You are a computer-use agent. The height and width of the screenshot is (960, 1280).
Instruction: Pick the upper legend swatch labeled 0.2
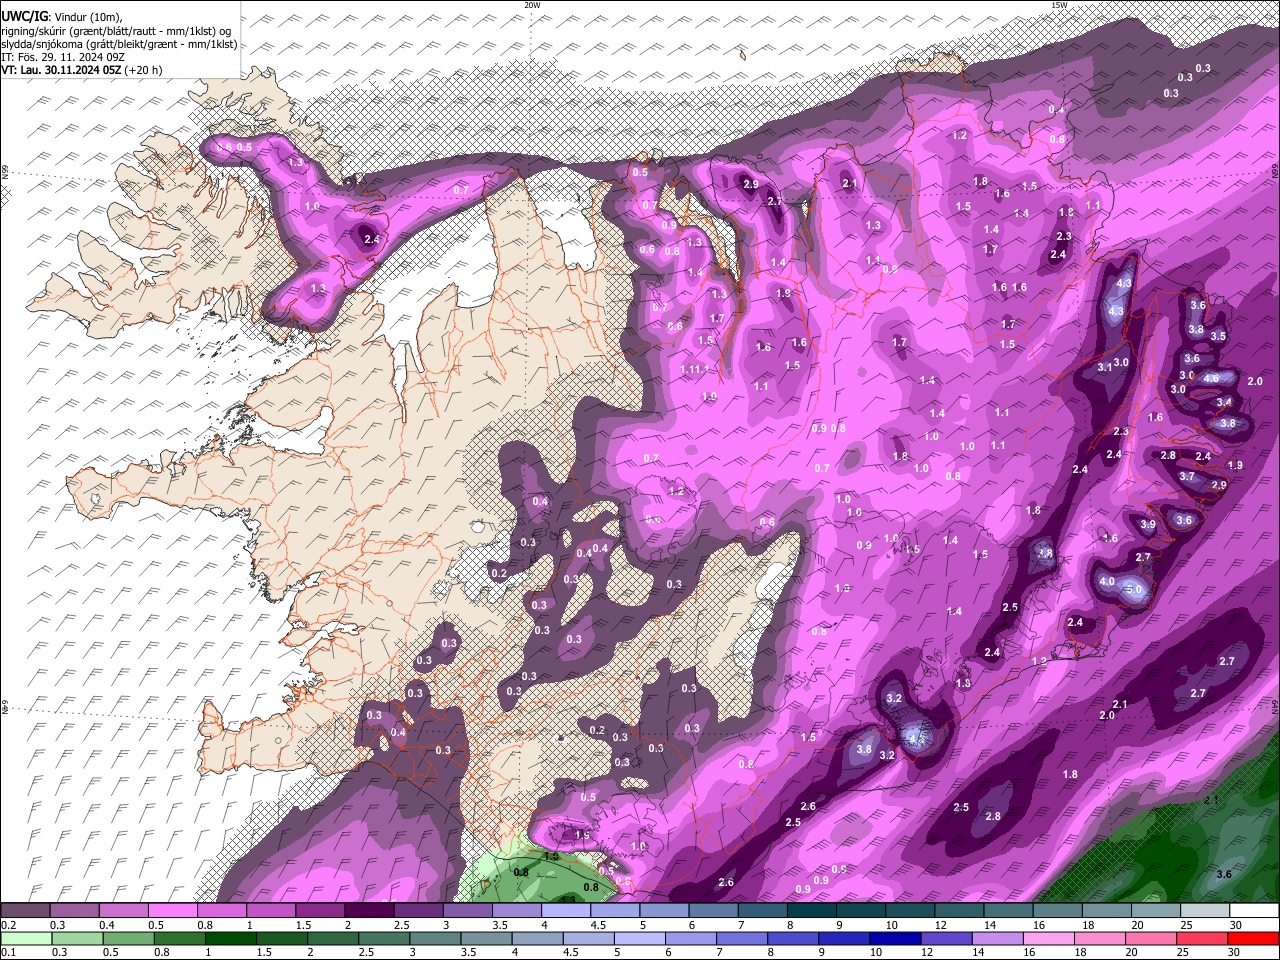coord(25,911)
